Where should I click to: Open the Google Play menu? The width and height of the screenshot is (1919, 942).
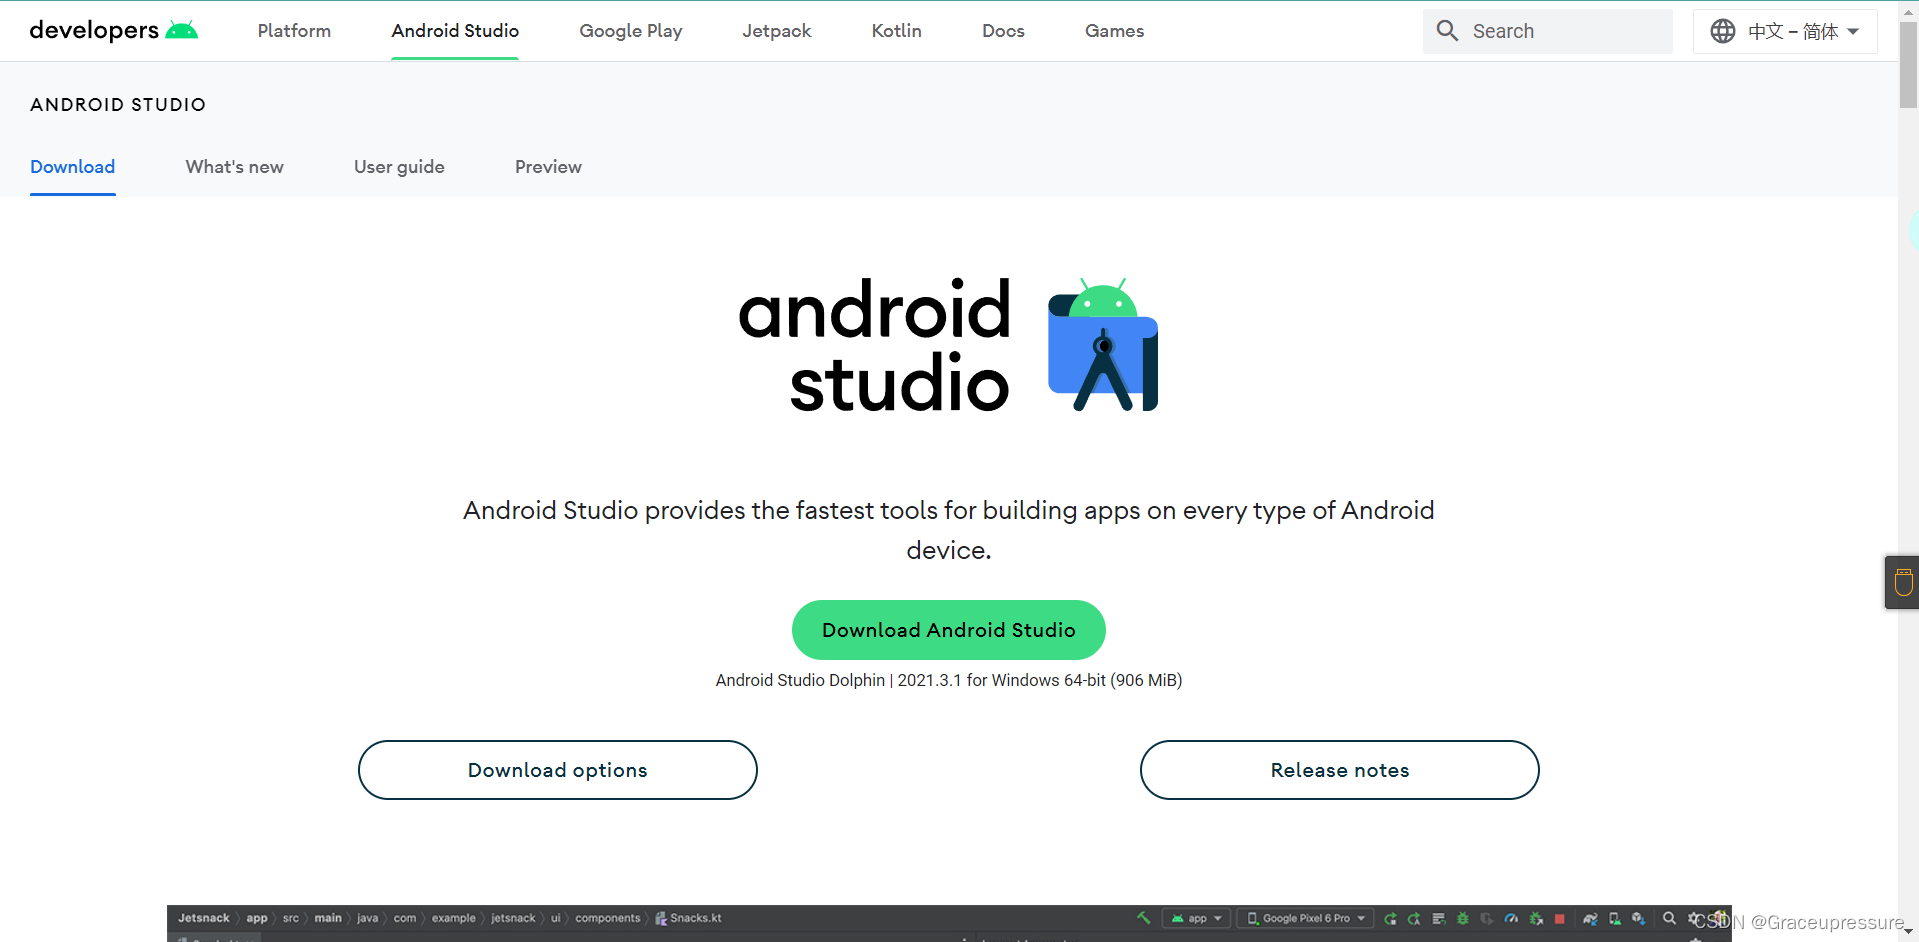(x=631, y=31)
